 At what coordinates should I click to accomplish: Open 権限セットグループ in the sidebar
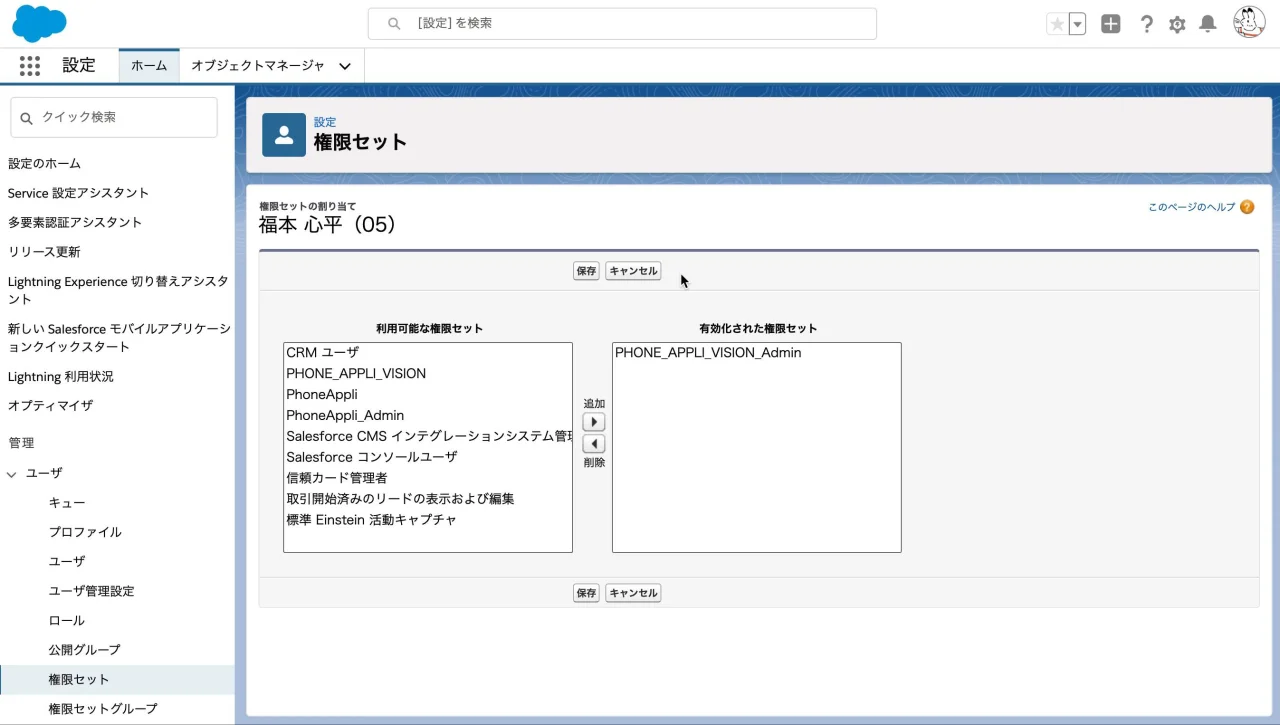click(x=103, y=709)
